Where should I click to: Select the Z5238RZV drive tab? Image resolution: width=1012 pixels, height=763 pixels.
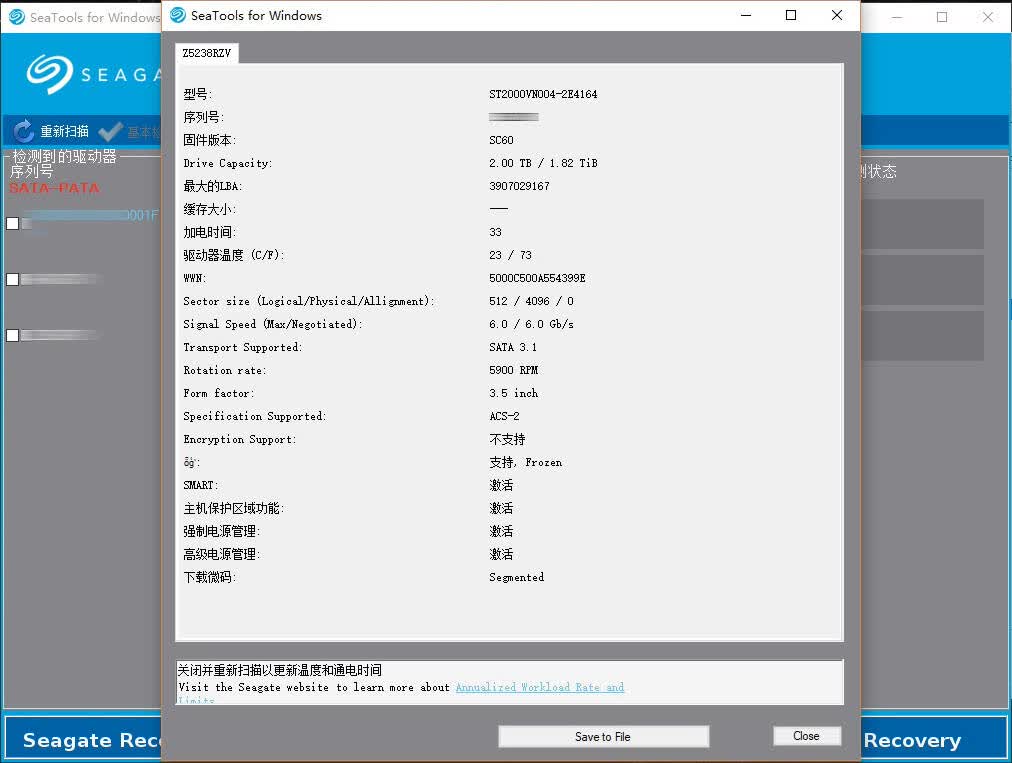pos(207,53)
